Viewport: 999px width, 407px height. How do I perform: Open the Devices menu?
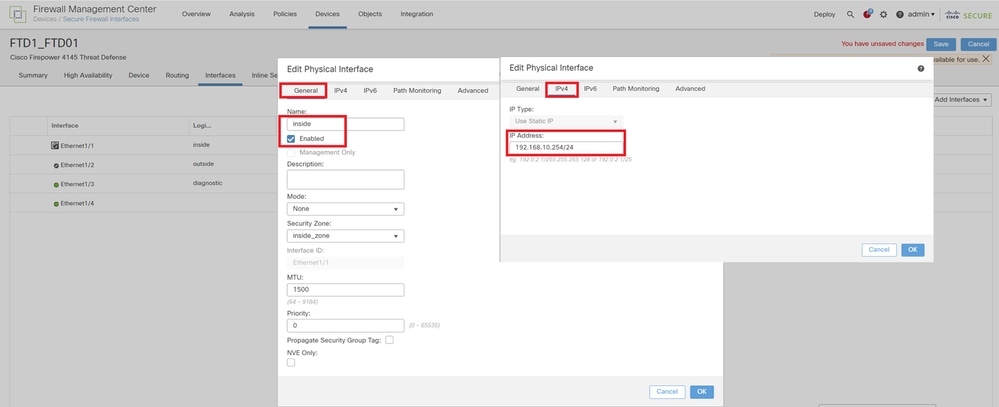pos(327,14)
